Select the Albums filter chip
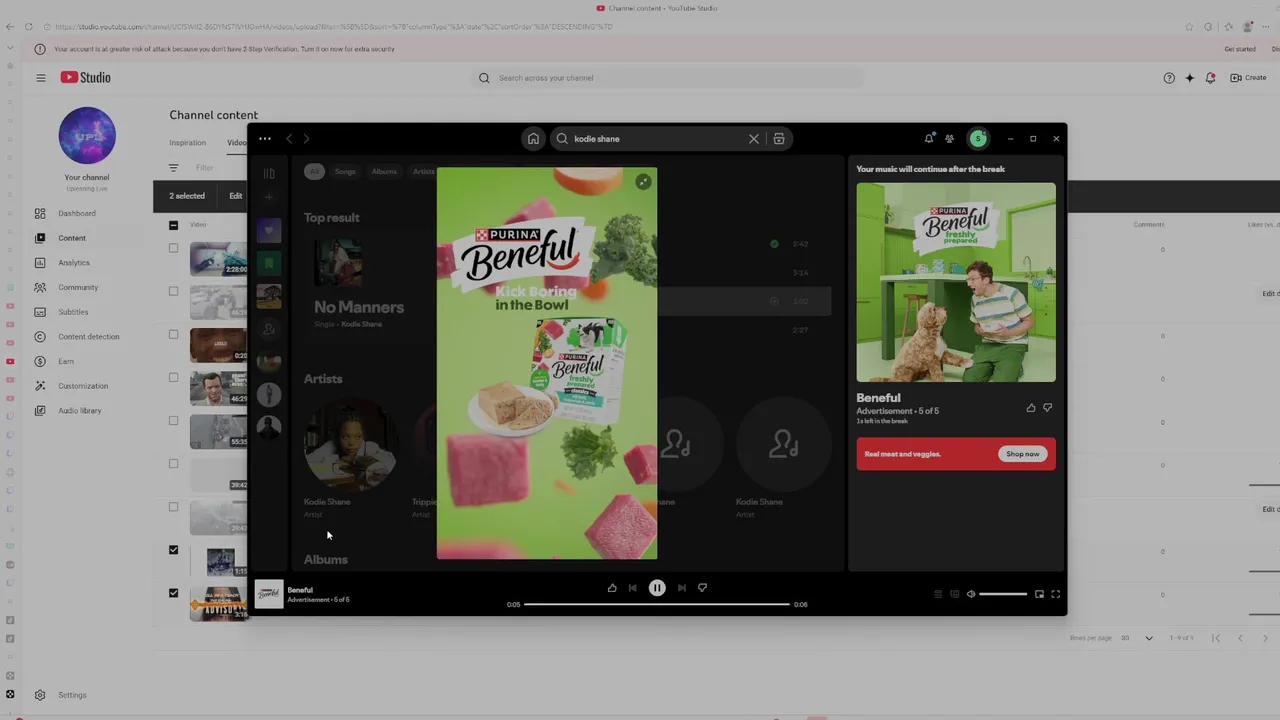The image size is (1280, 720). (x=384, y=172)
